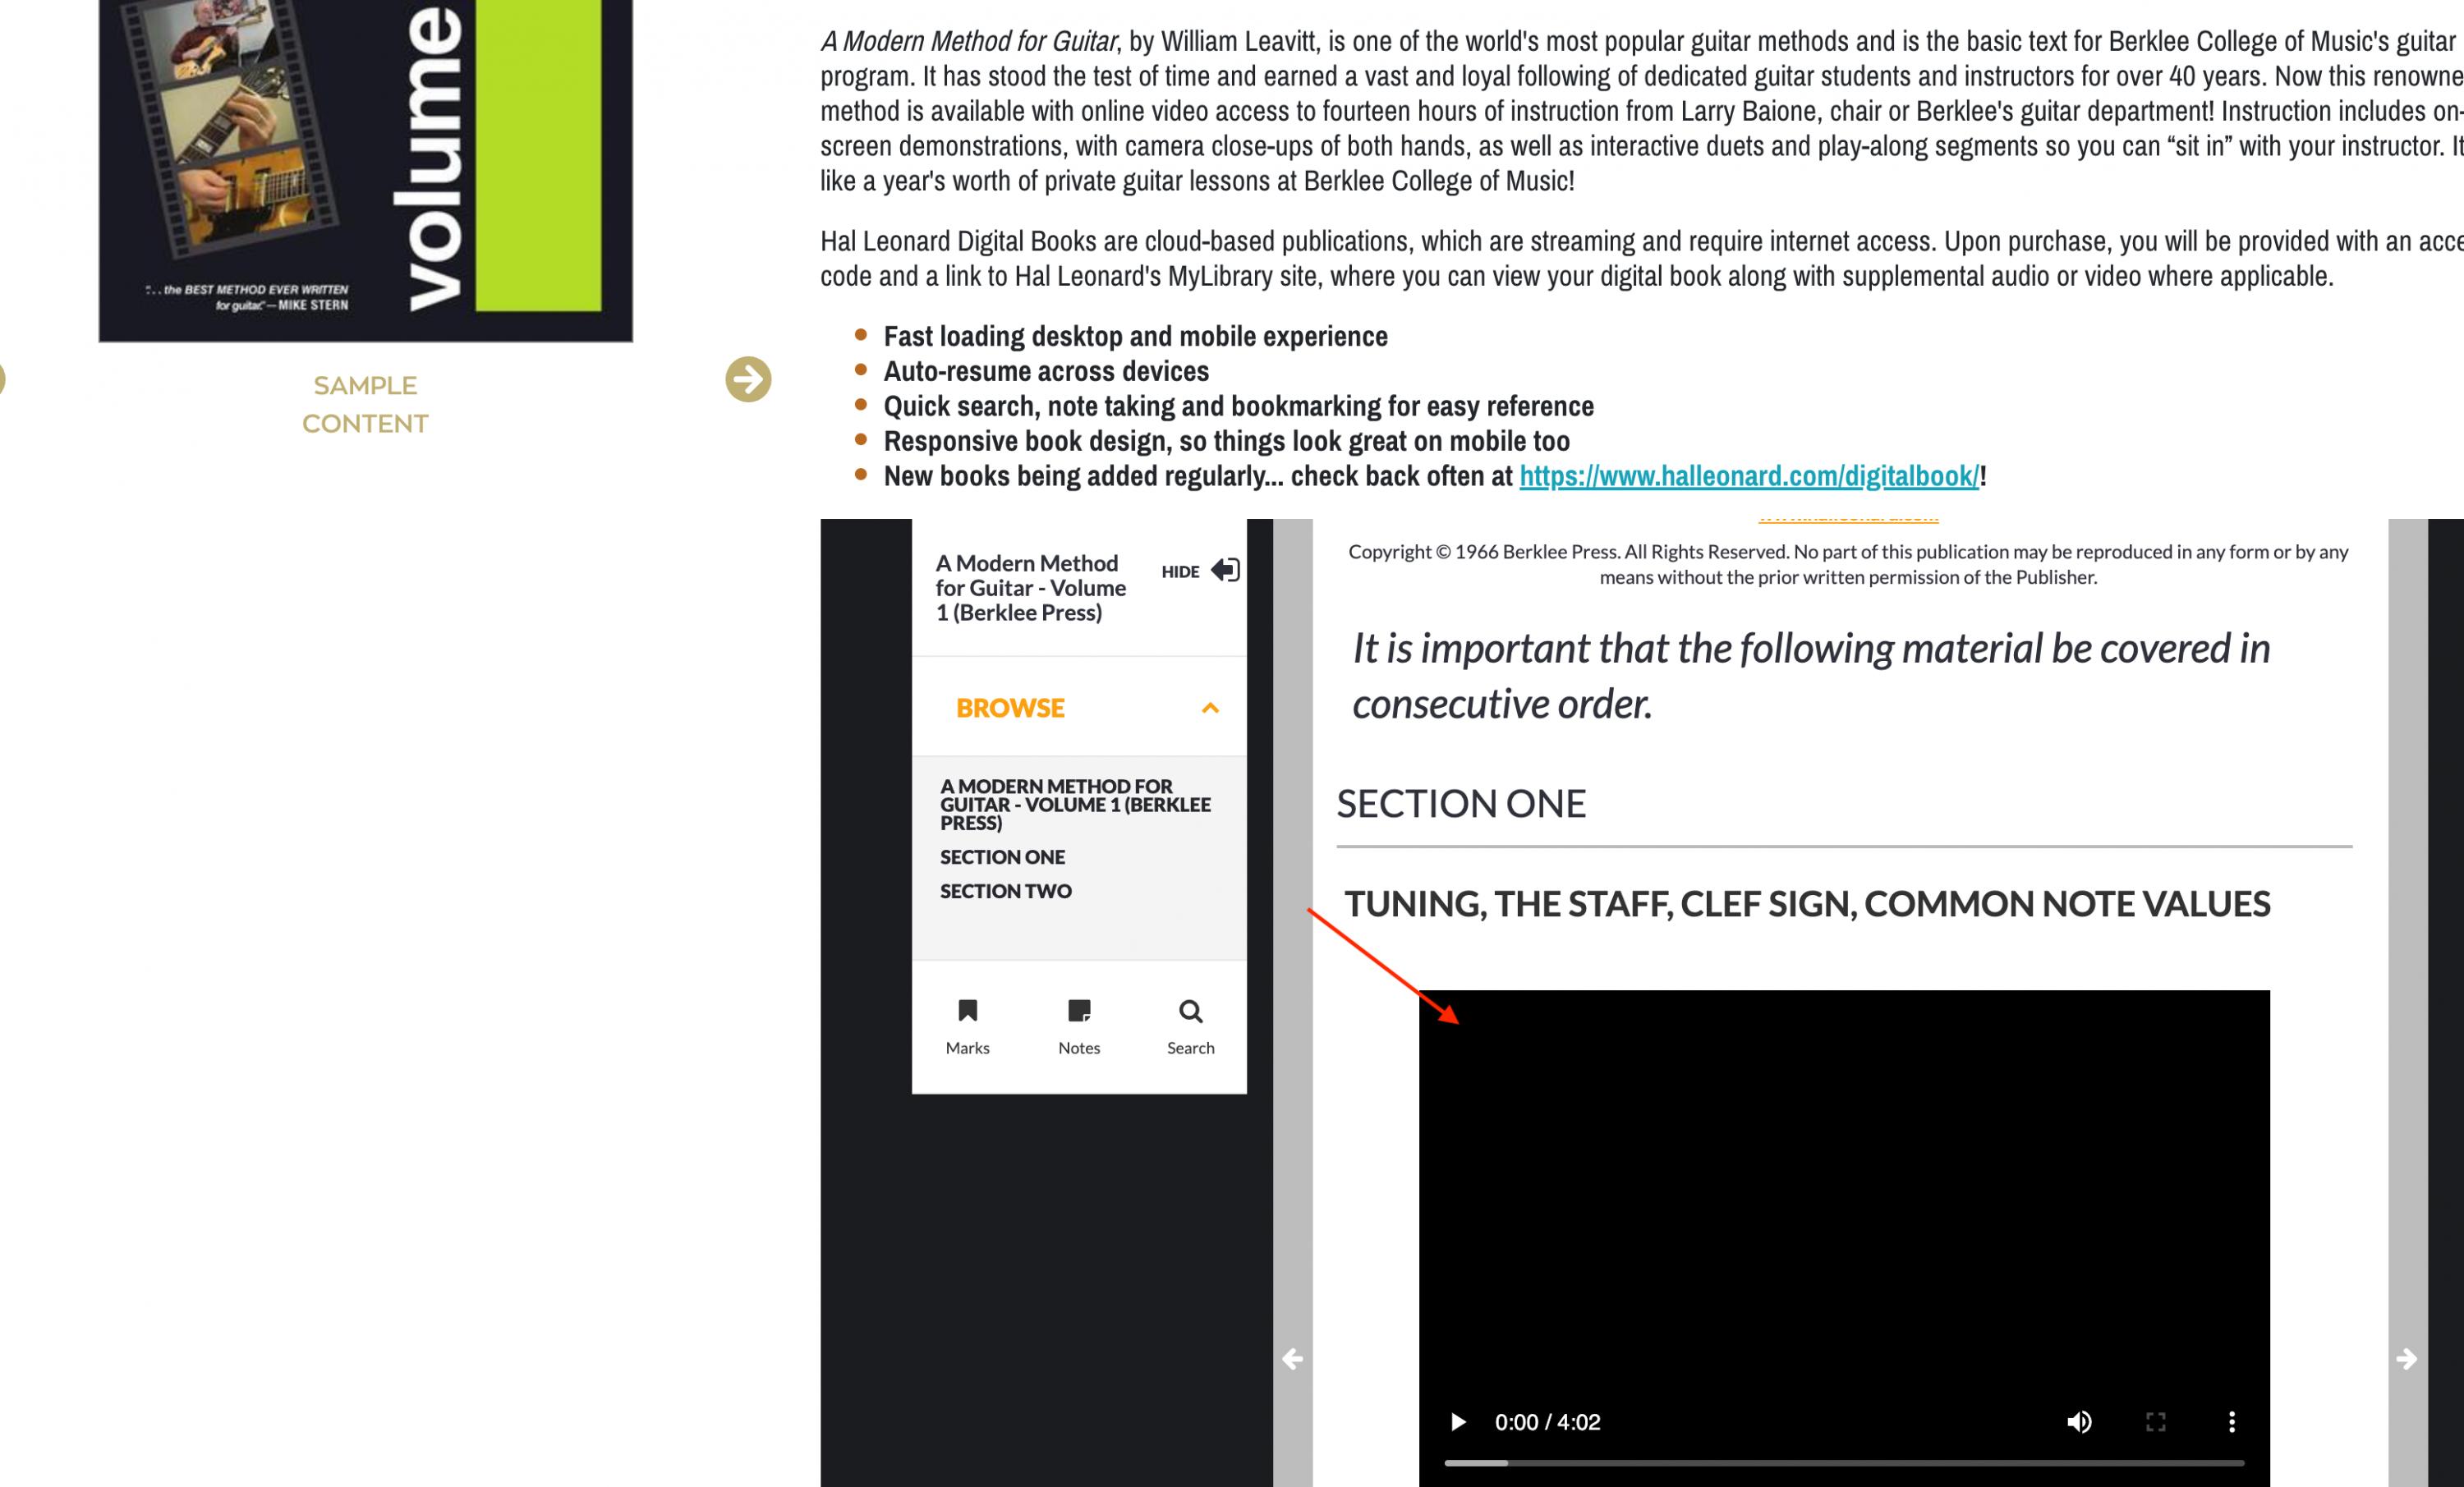Click the play button on the video
The width and height of the screenshot is (2464, 1487).
(x=1457, y=1422)
